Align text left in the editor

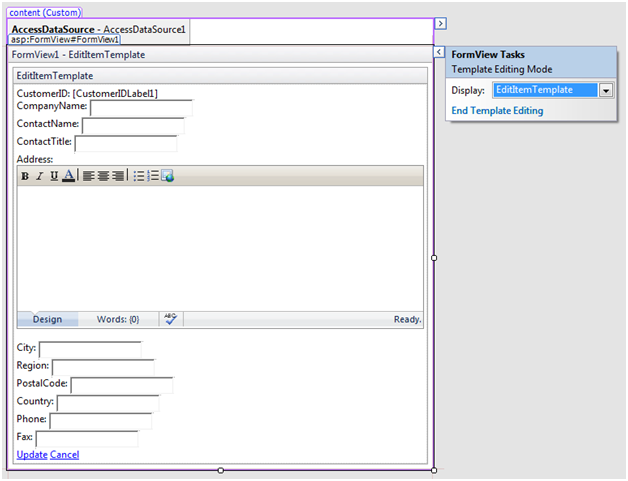88,176
